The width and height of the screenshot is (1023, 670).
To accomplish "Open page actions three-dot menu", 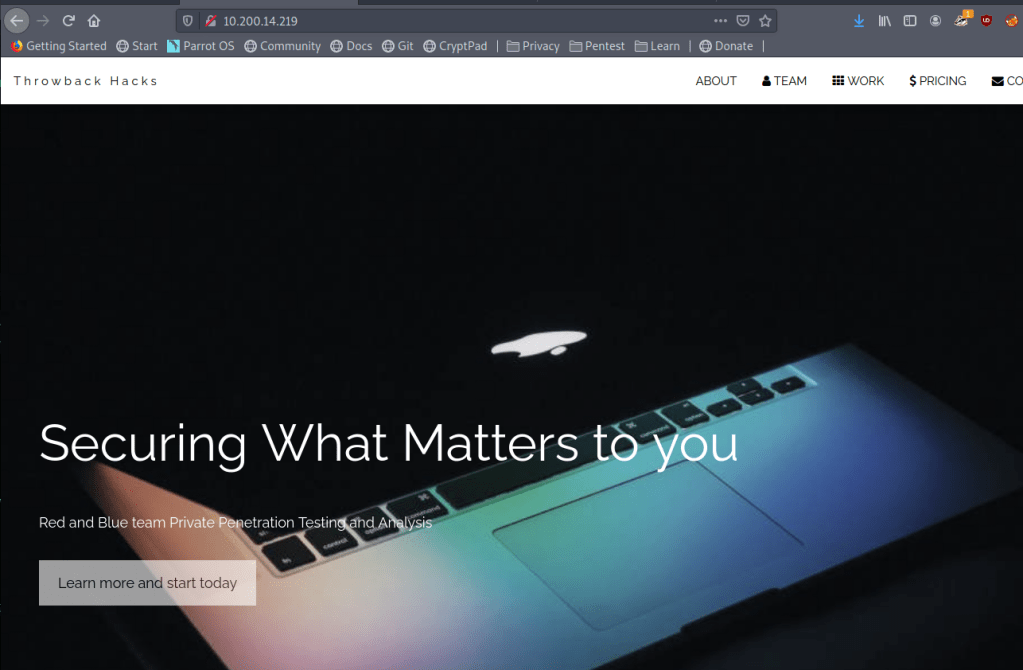I will point(720,21).
